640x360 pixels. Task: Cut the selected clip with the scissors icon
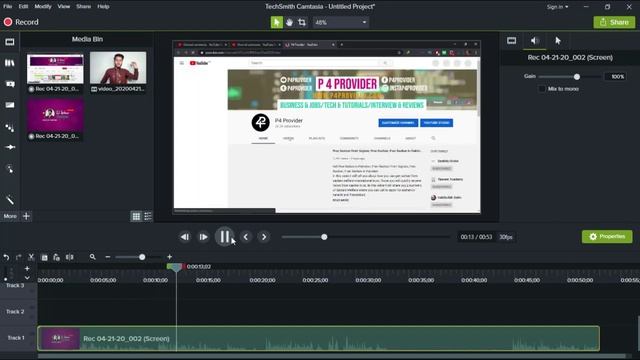point(31,257)
